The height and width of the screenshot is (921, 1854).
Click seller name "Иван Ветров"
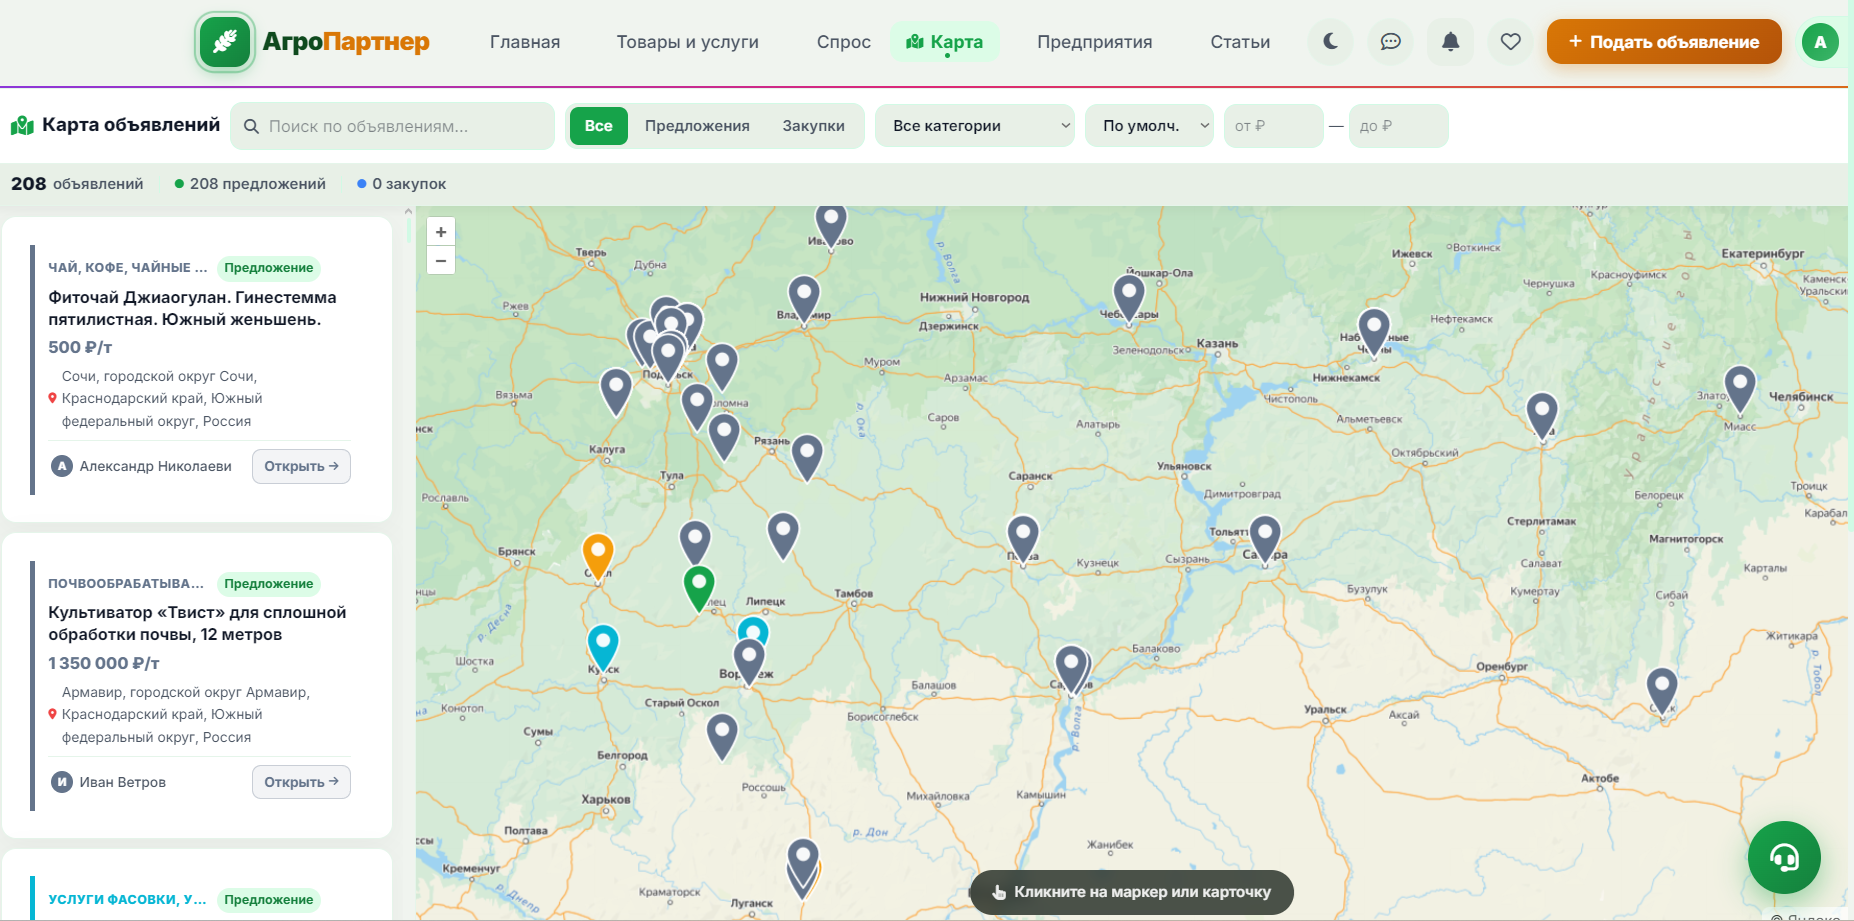[x=123, y=782]
